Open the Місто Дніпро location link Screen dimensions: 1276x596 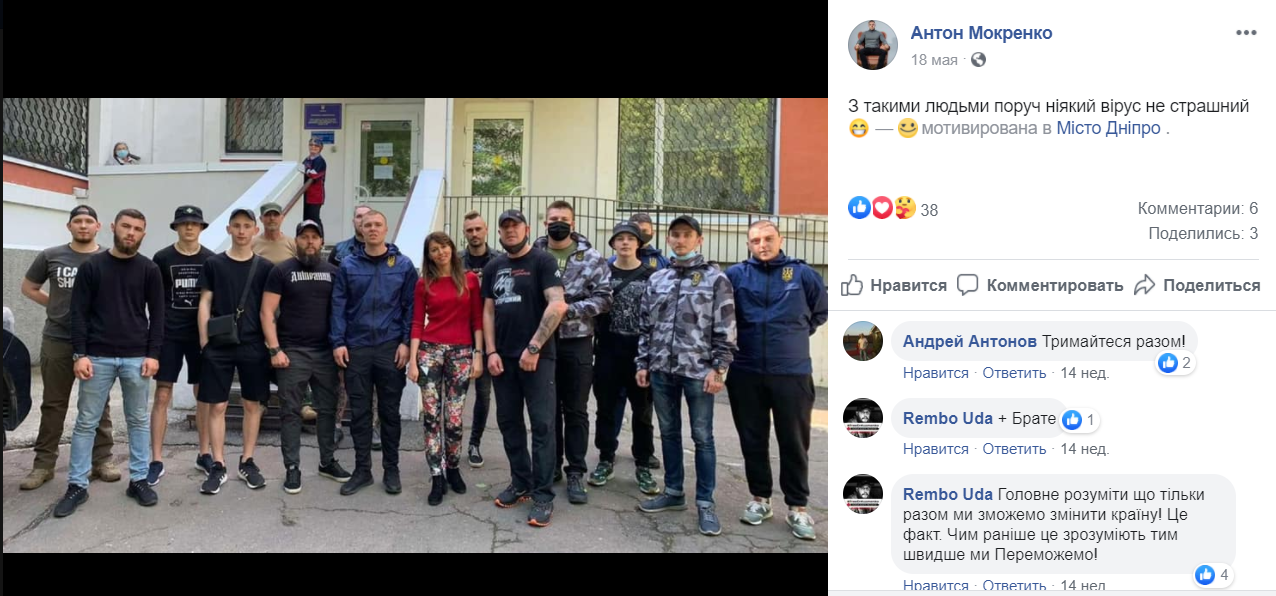pyautogui.click(x=1108, y=128)
